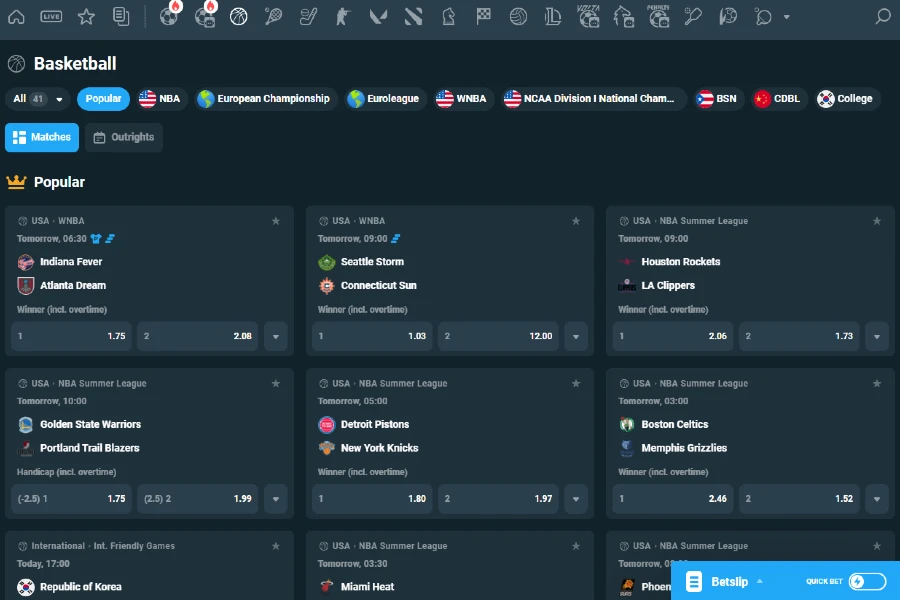Select the tennis racket sport icon

(273, 16)
